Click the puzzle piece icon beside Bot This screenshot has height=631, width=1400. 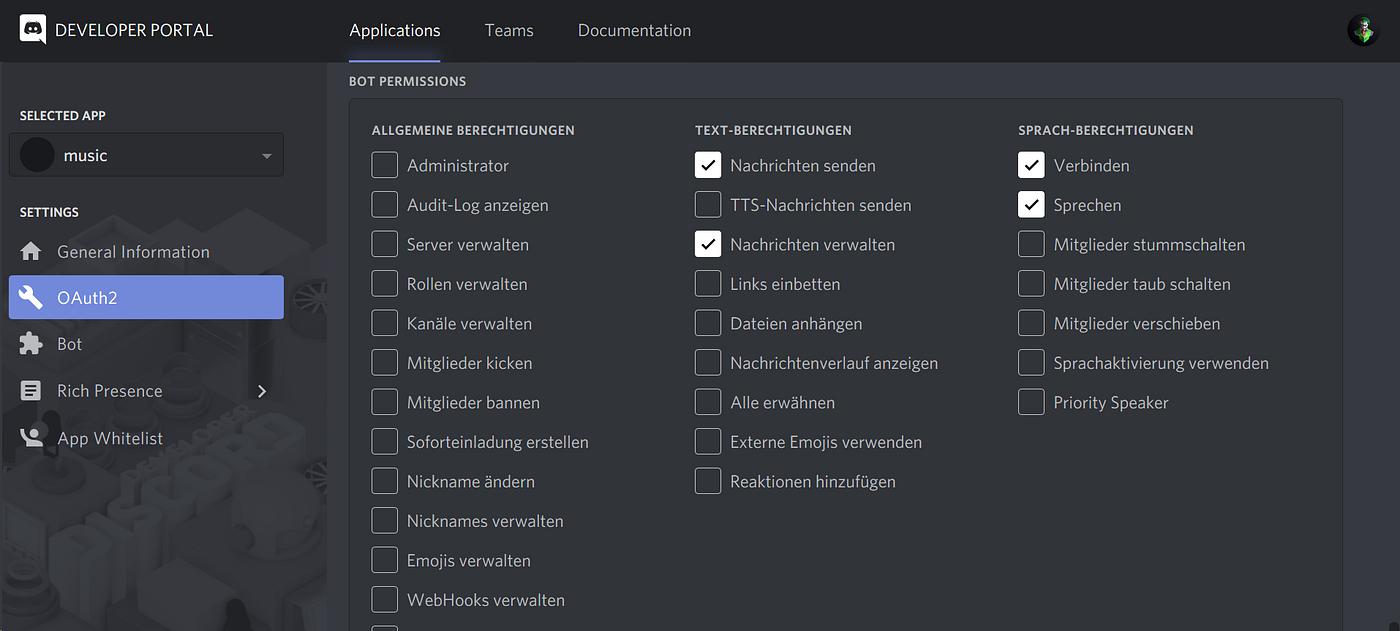(31, 343)
